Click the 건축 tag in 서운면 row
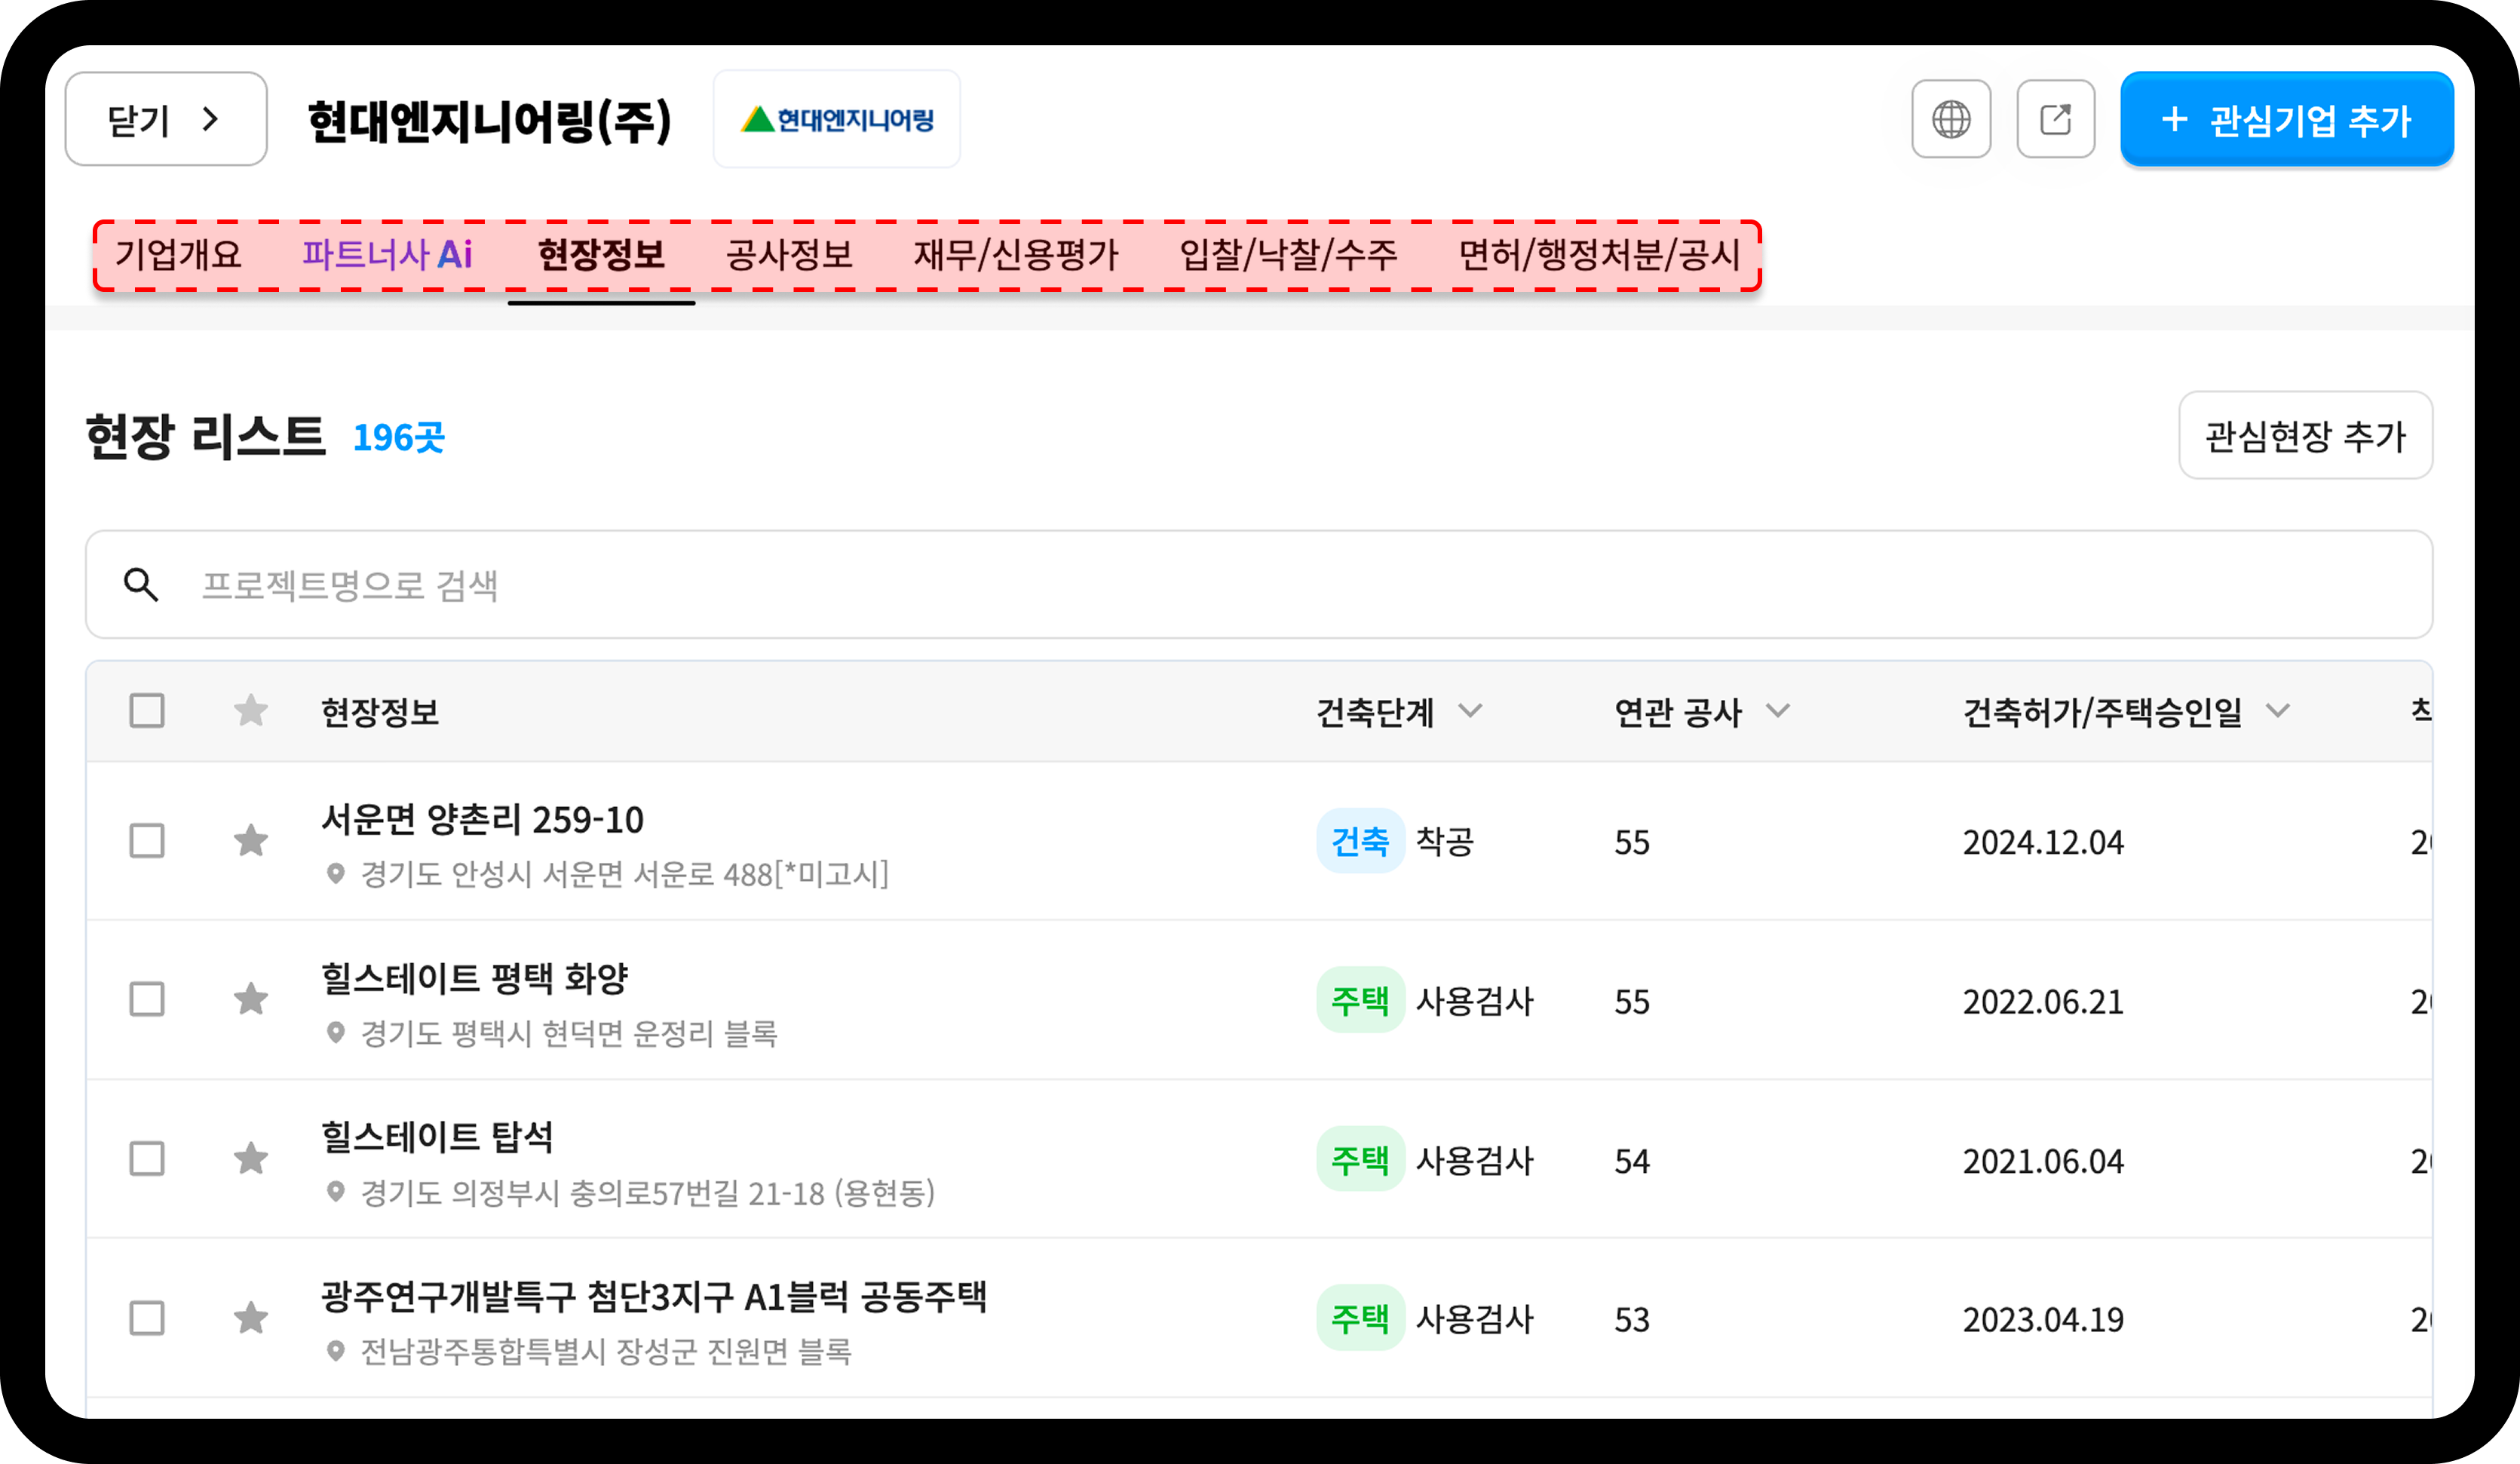Image resolution: width=2520 pixels, height=1464 pixels. pos(1360,841)
